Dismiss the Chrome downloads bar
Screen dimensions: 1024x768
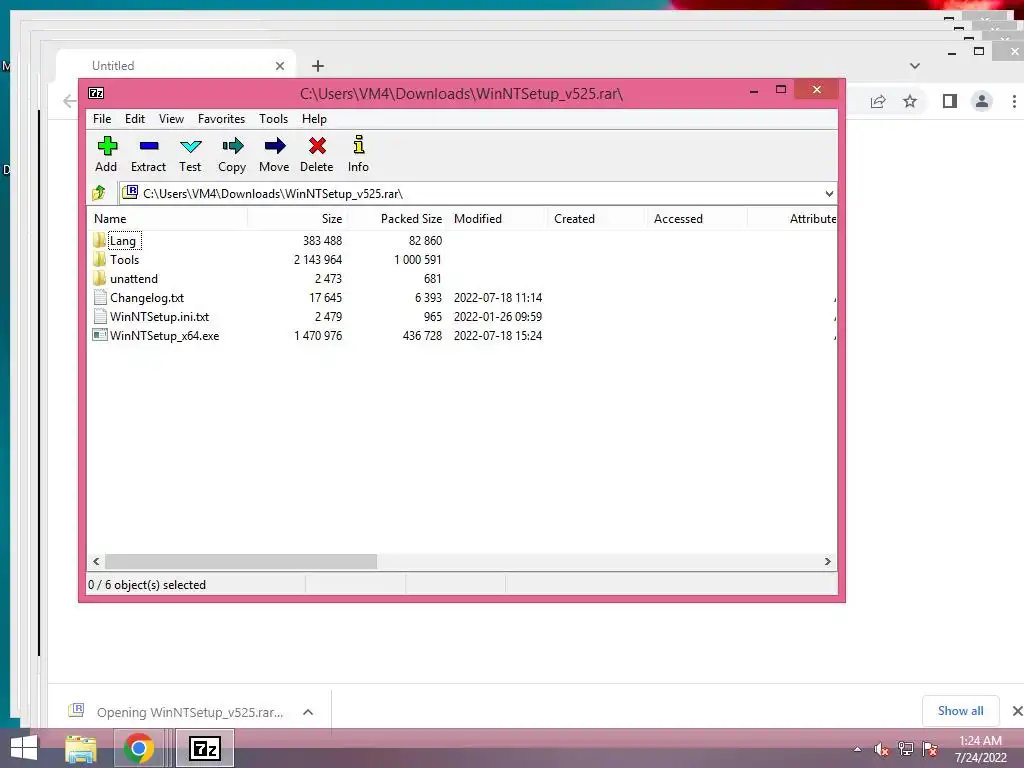(x=1017, y=711)
